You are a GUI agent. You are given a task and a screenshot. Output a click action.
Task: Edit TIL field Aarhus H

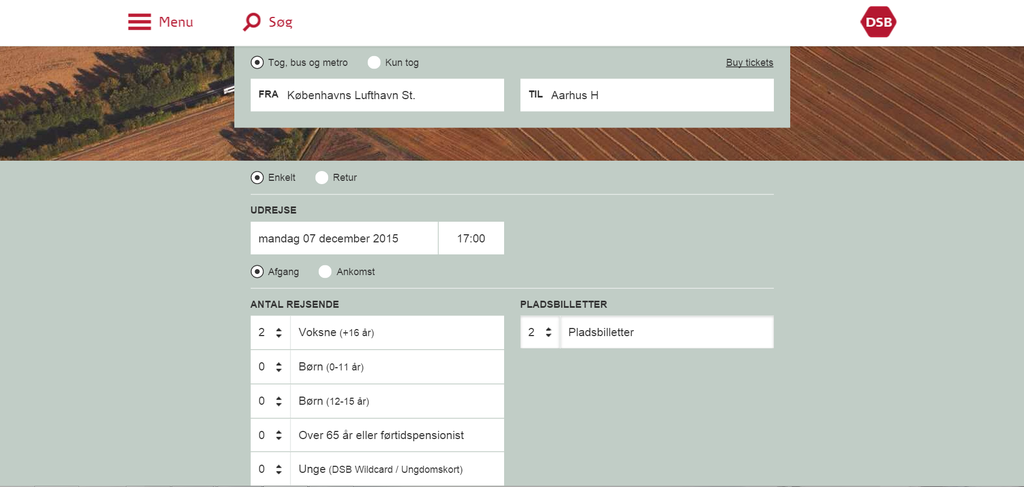tap(647, 95)
